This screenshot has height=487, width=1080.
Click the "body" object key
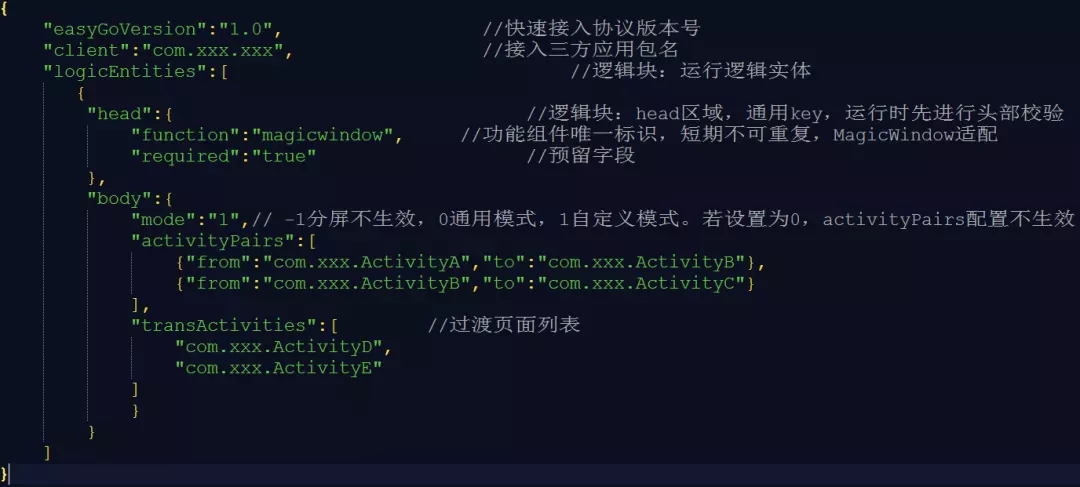120,199
